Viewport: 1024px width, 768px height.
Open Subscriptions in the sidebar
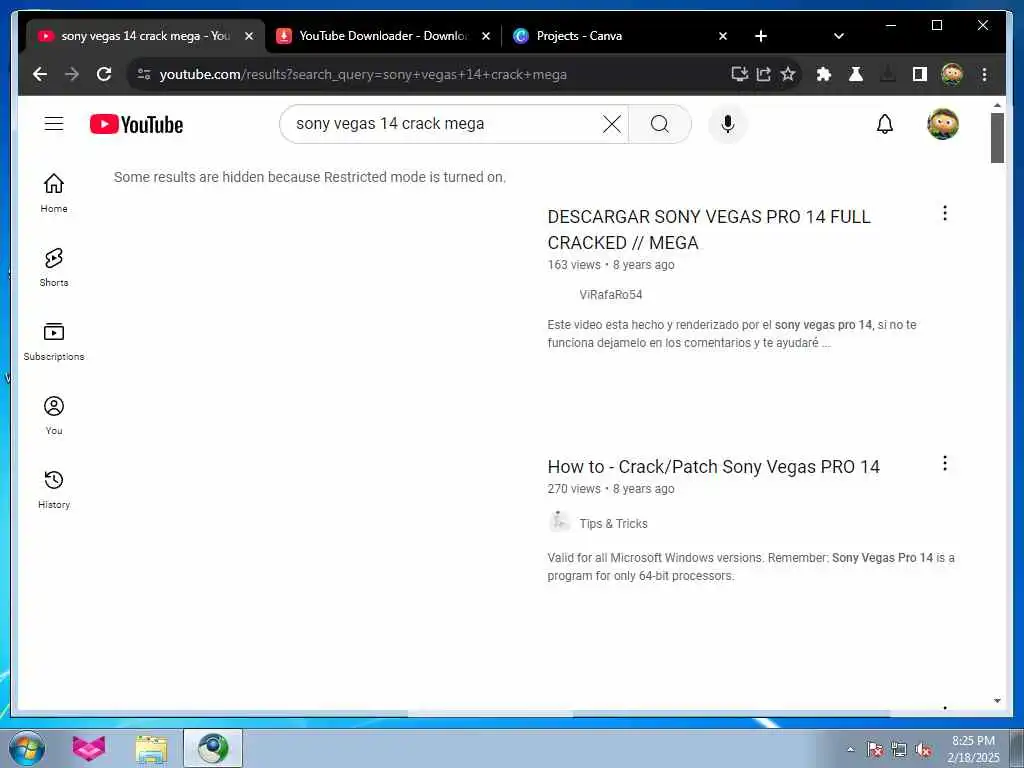54,342
